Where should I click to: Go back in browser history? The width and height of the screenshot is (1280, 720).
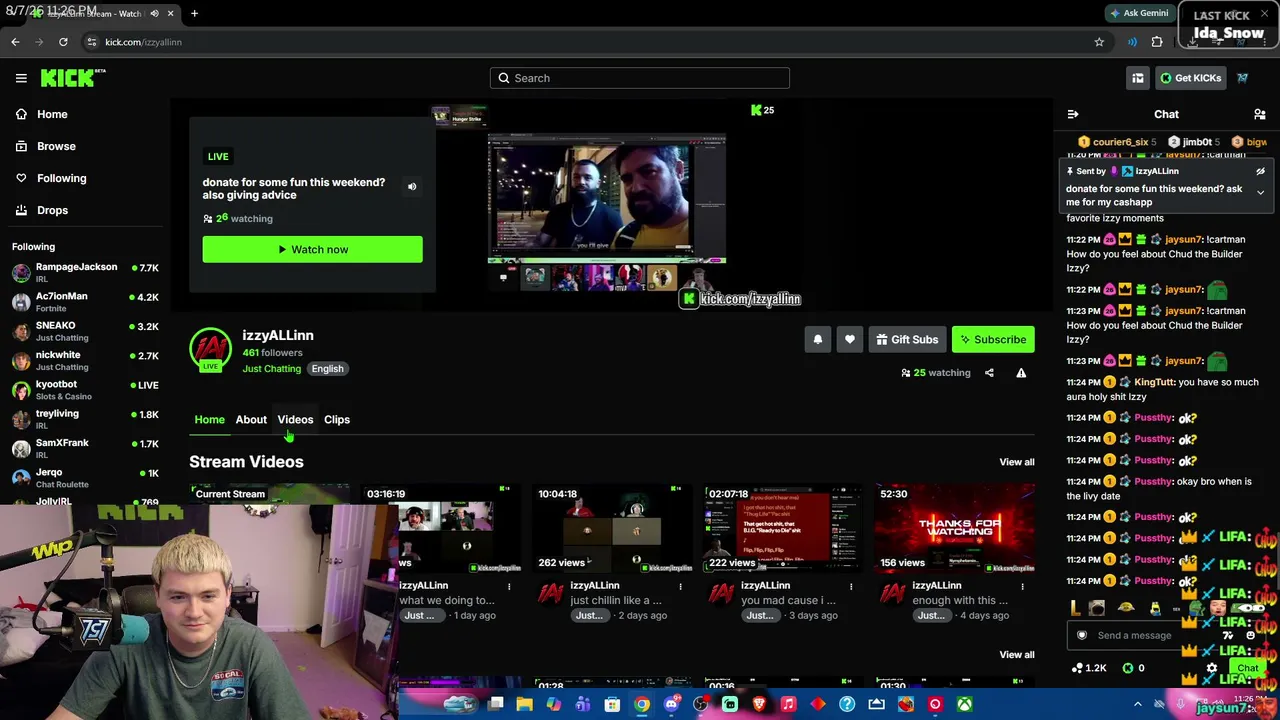pyautogui.click(x=15, y=42)
